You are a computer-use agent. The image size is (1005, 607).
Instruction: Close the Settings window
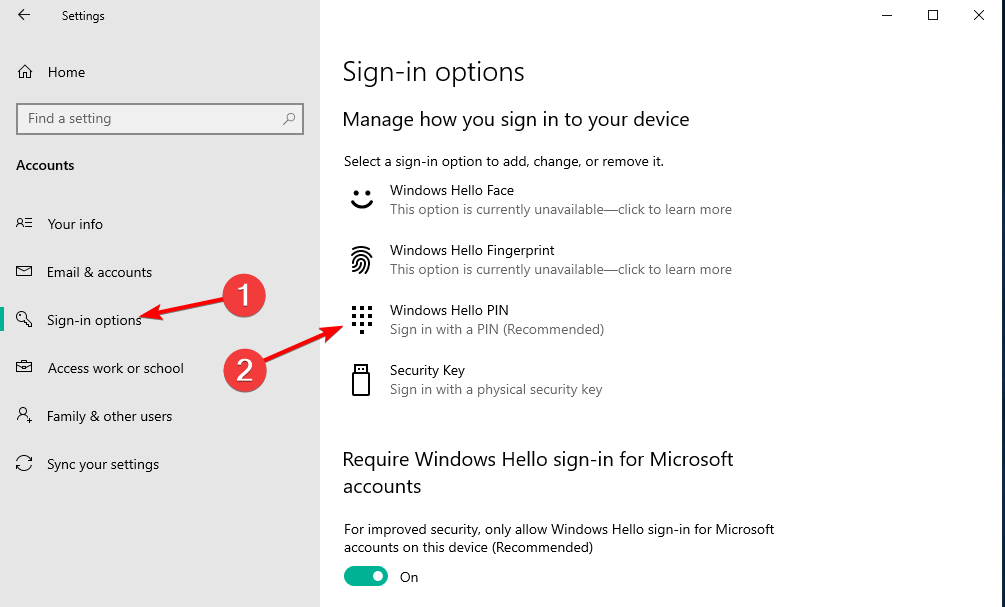tap(979, 15)
